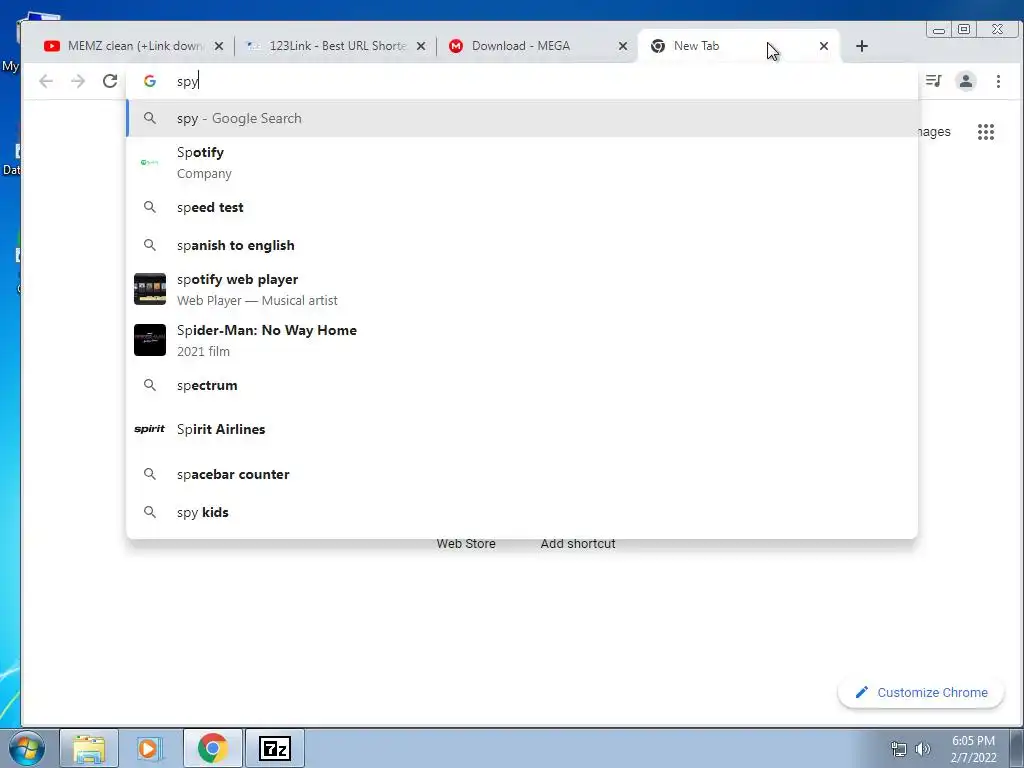
Task: Select 'spy - Google Search' suggestion
Action: pyautogui.click(x=522, y=118)
